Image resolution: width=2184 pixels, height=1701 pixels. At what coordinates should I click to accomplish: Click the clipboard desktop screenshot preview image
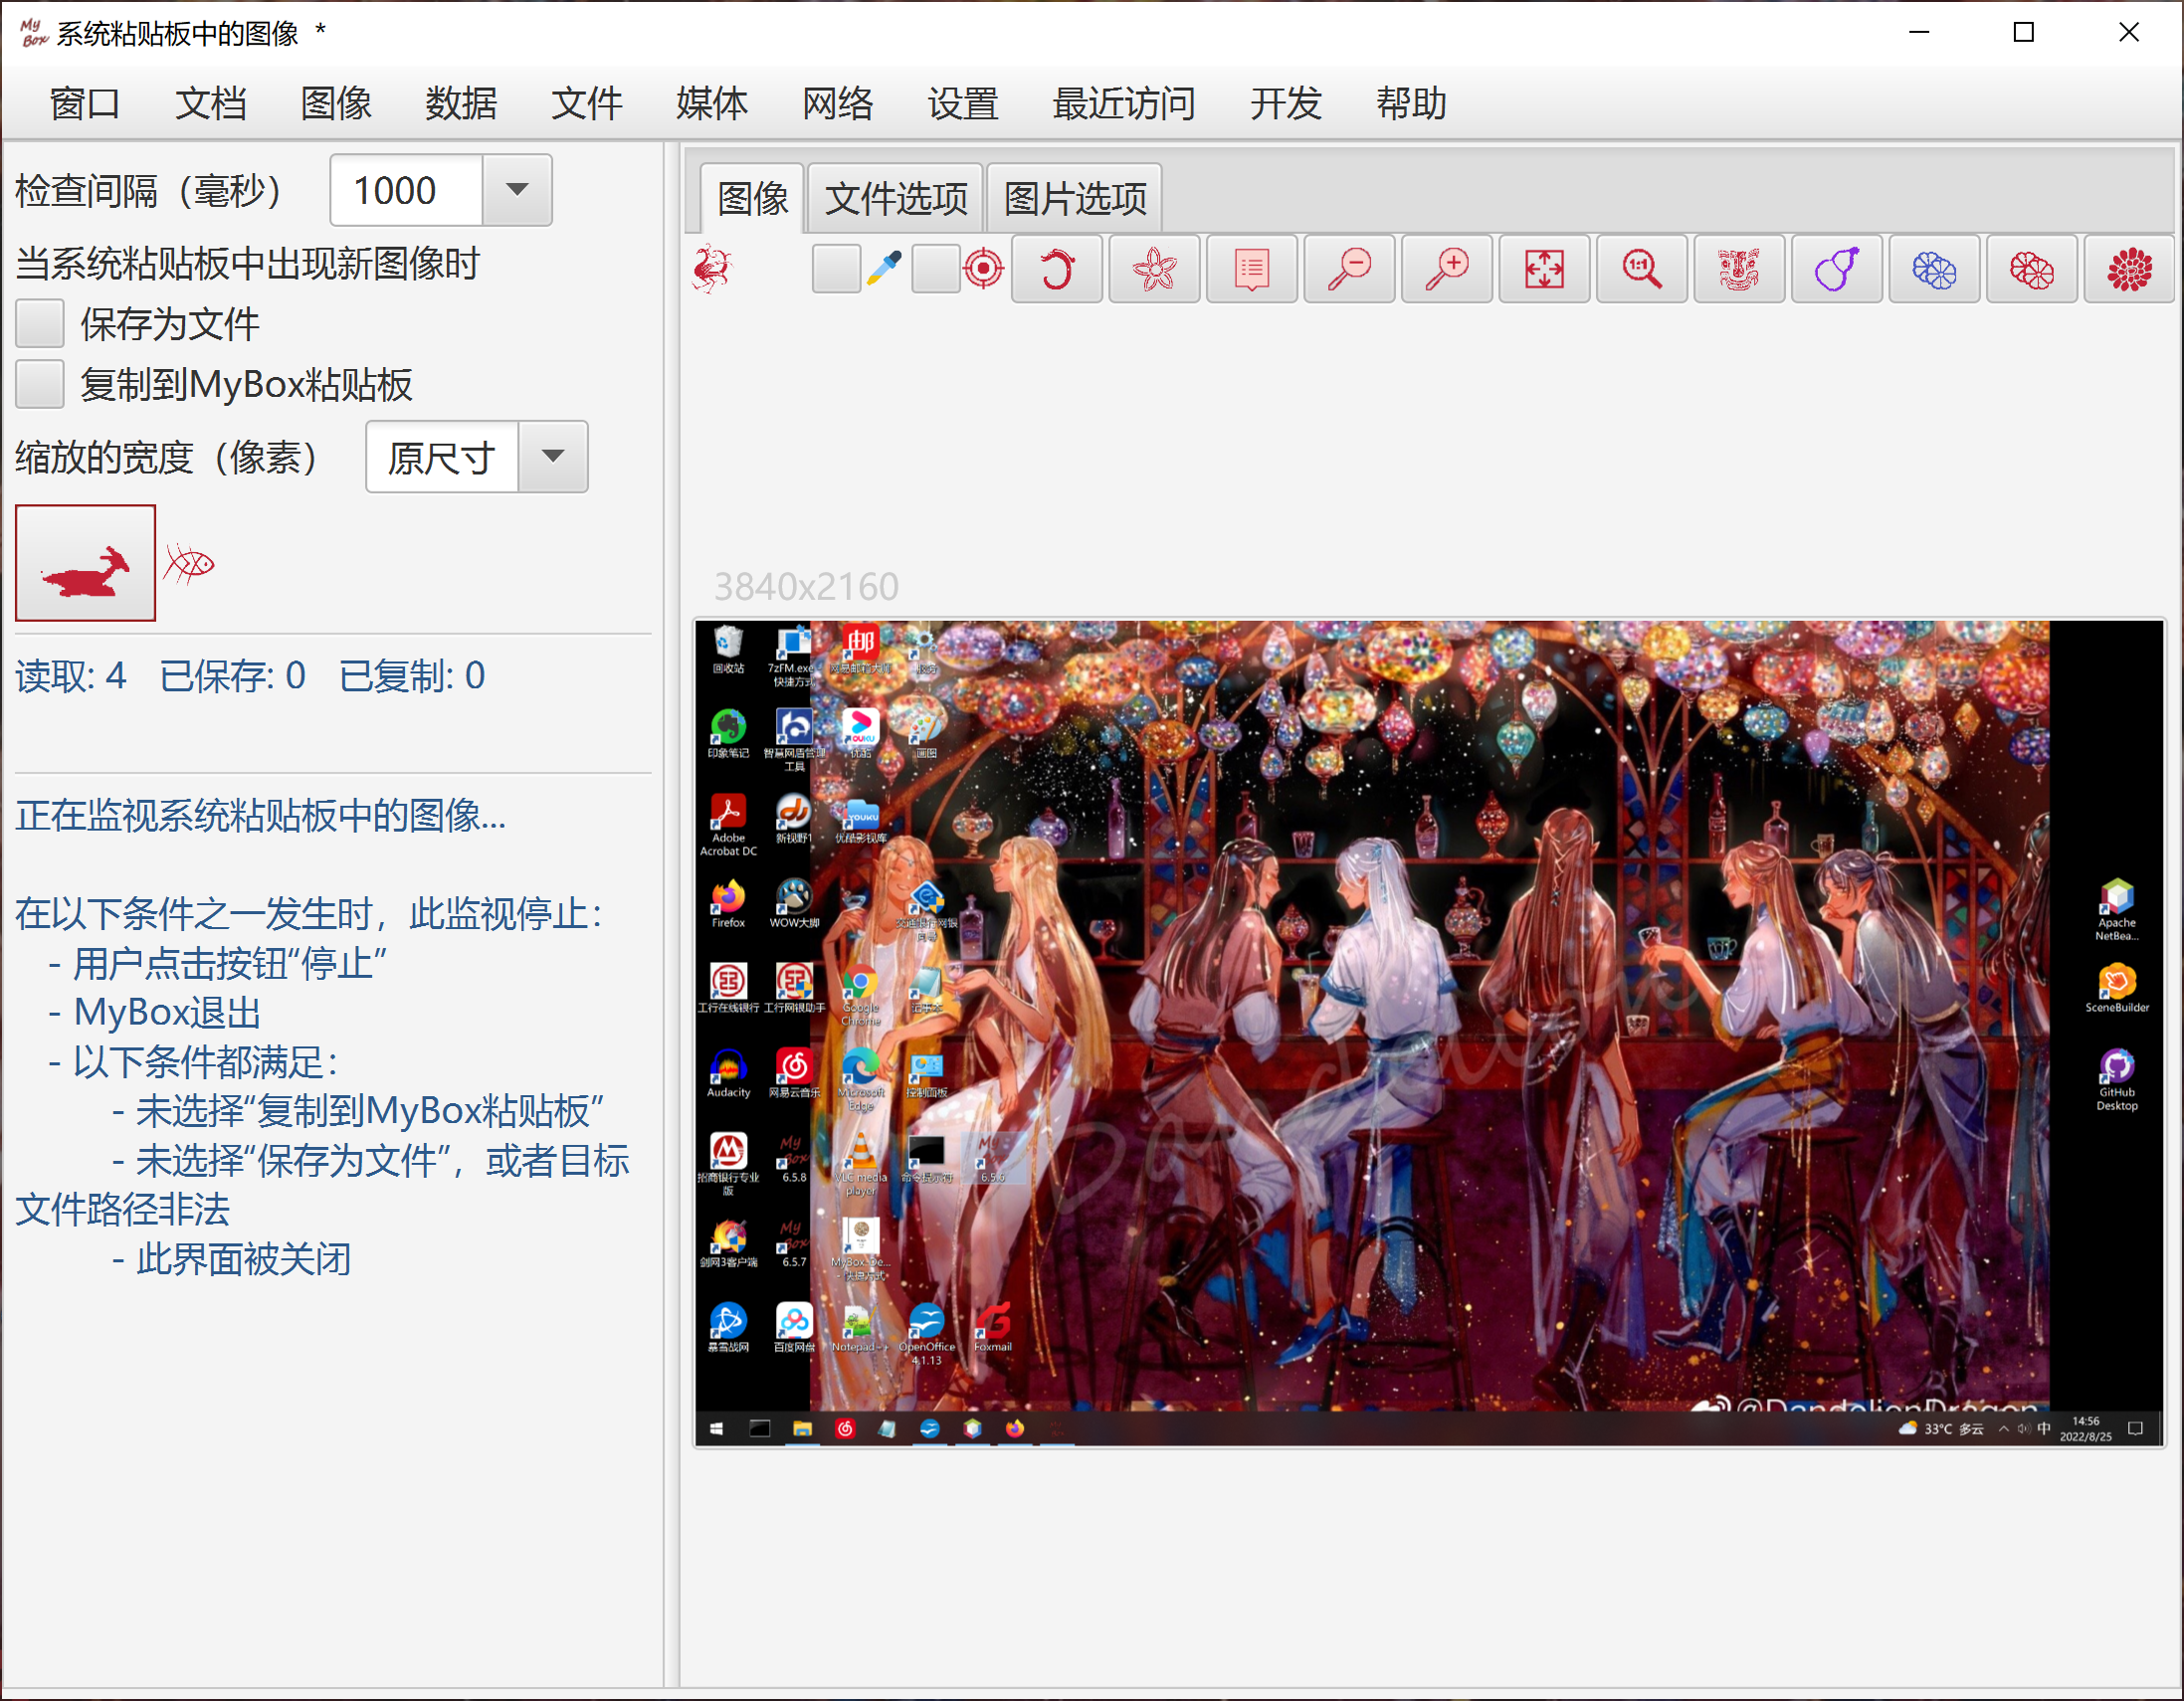1429,1033
